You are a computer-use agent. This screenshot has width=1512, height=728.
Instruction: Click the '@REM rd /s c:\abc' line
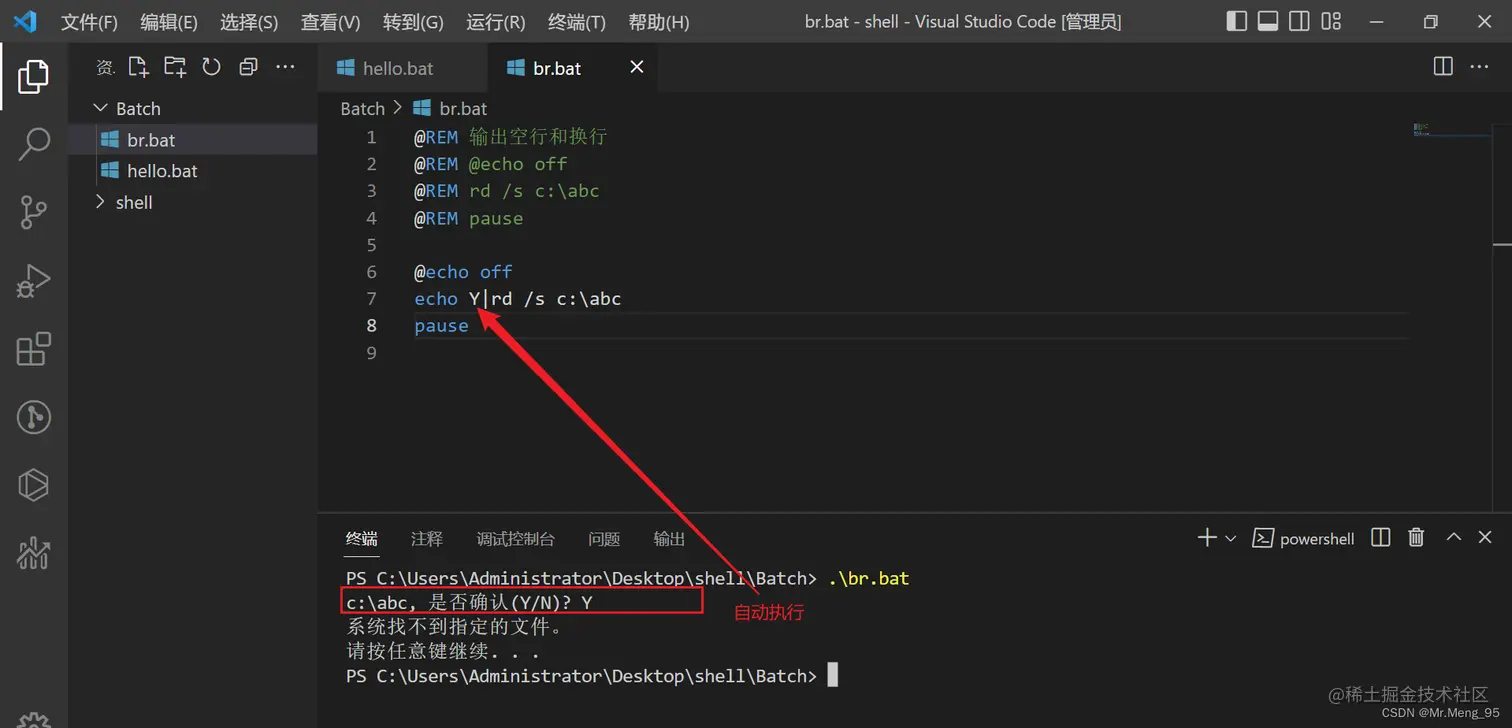coord(507,191)
